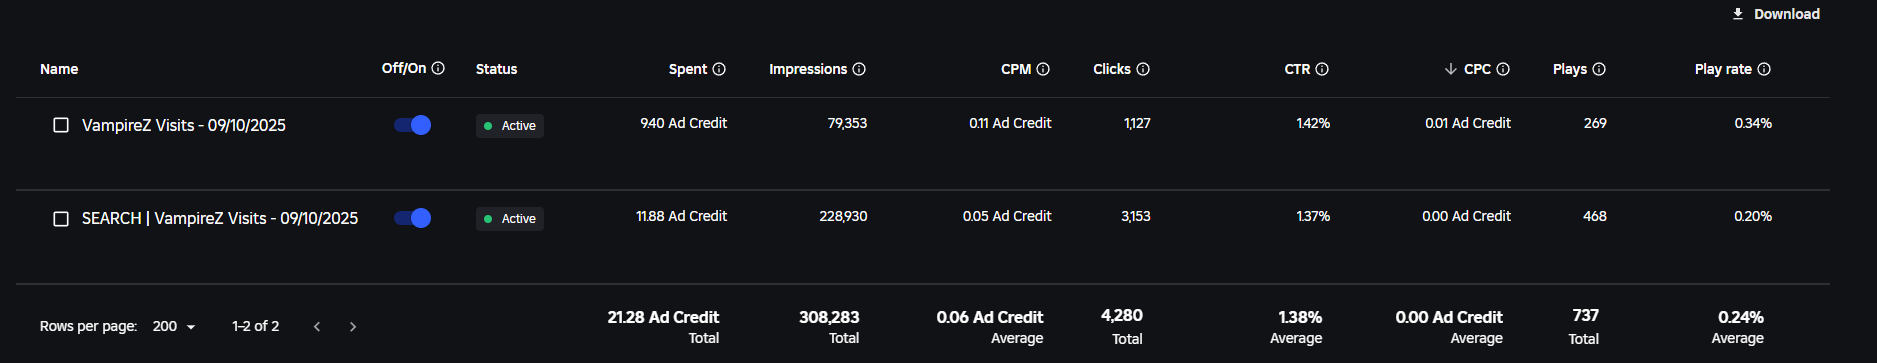Sort by Name column header
Screen dimensions: 1877x363
[x=59, y=69]
